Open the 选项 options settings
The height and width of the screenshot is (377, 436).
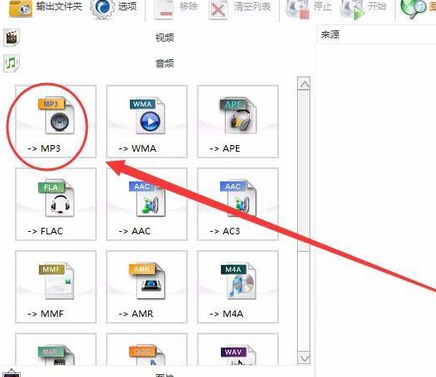pos(114,8)
